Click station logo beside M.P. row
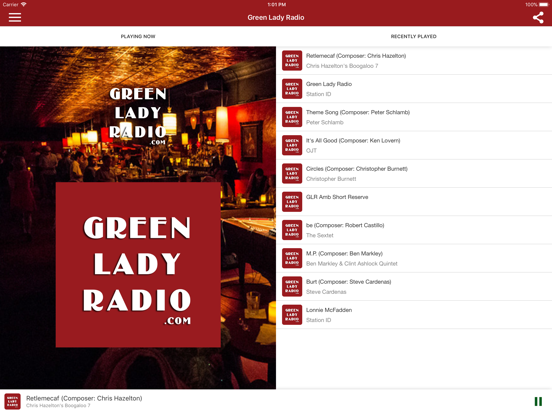Screen dimensions: 552x414 292,258
